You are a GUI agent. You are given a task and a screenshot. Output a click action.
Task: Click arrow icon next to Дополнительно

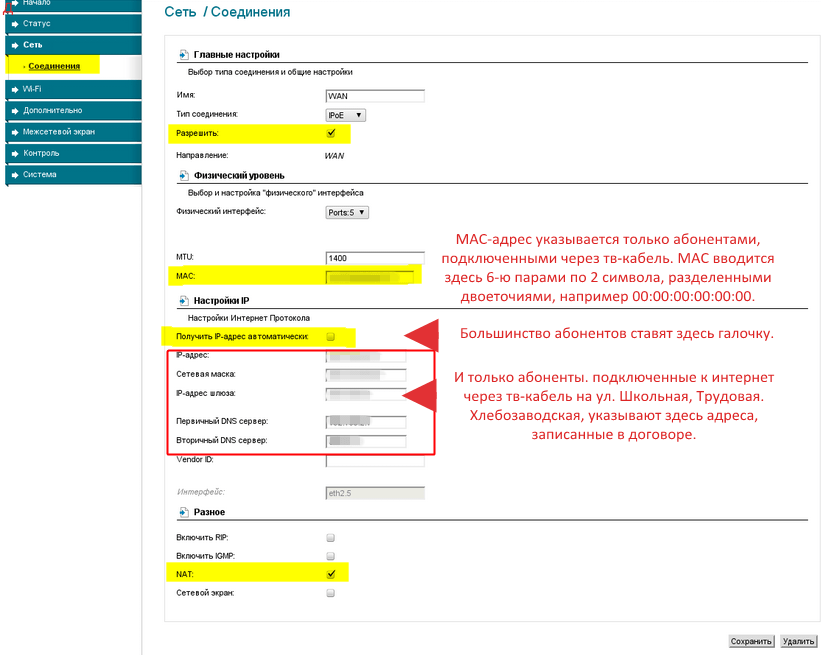[x=14, y=111]
